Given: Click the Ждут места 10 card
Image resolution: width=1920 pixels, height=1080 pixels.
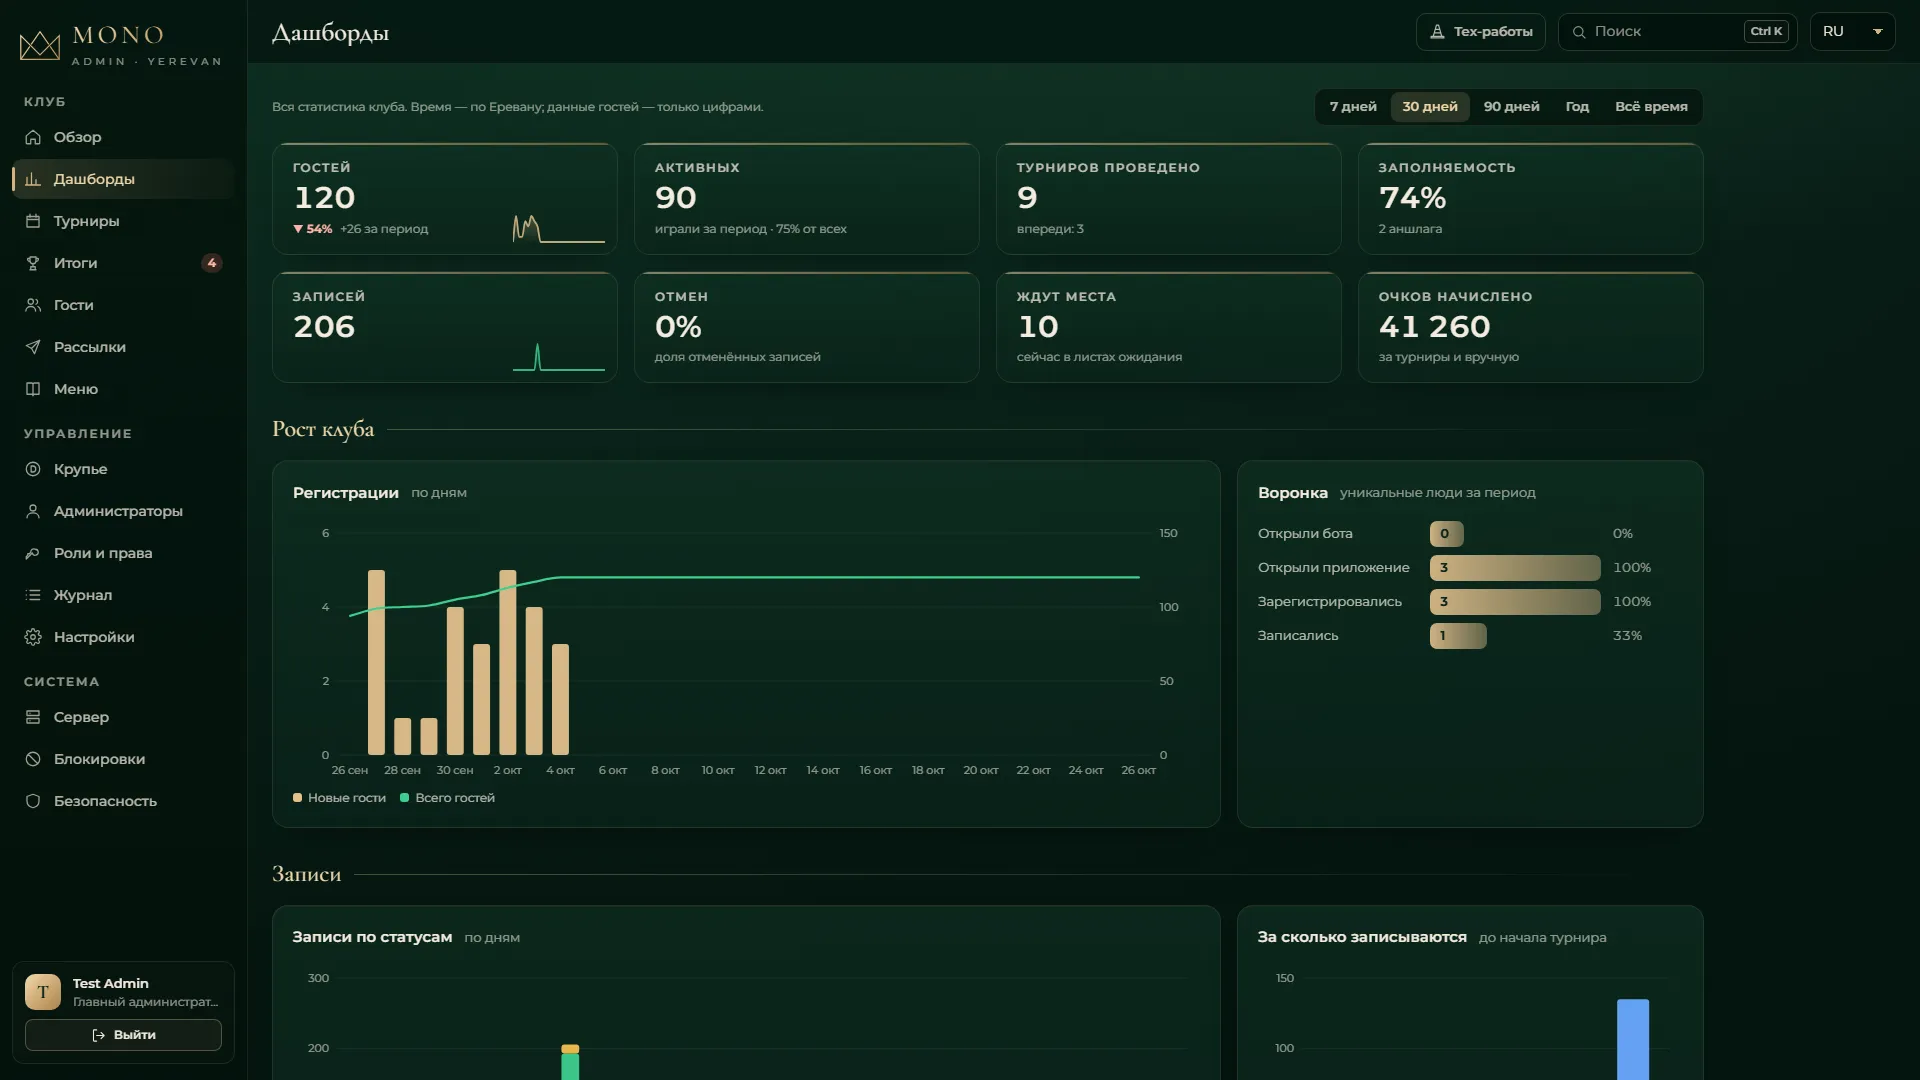Looking at the screenshot, I should 1168,327.
